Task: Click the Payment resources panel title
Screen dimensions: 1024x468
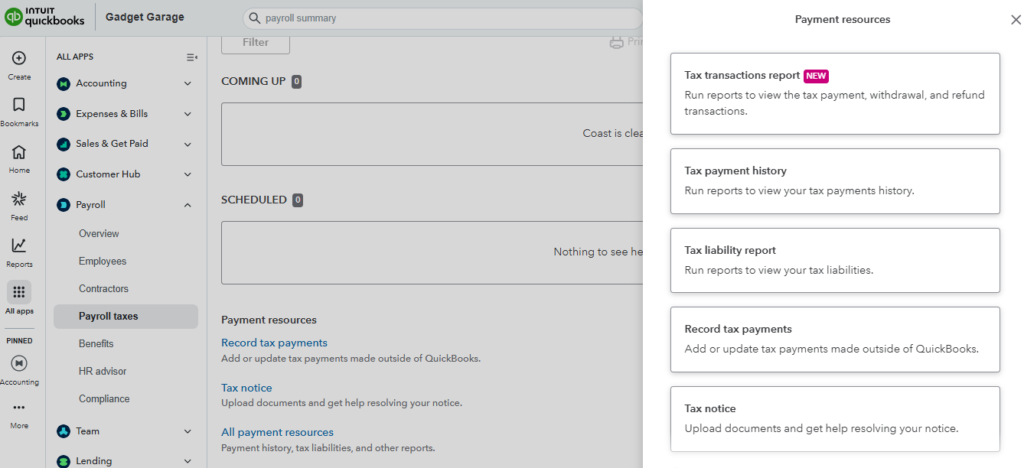Action: pyautogui.click(x=842, y=20)
